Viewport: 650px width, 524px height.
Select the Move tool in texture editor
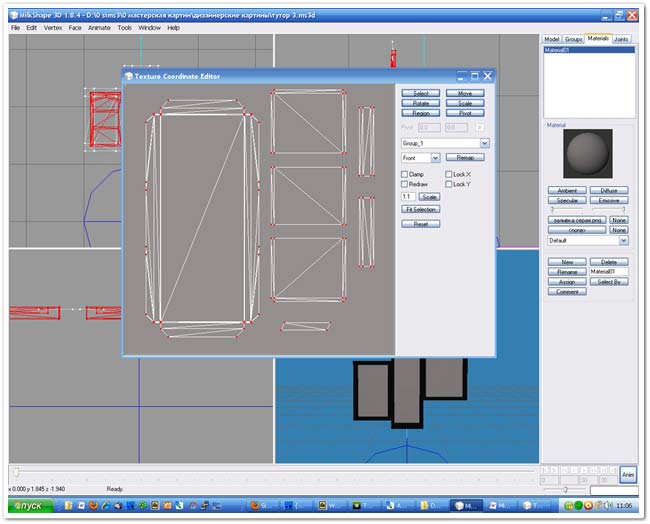465,93
